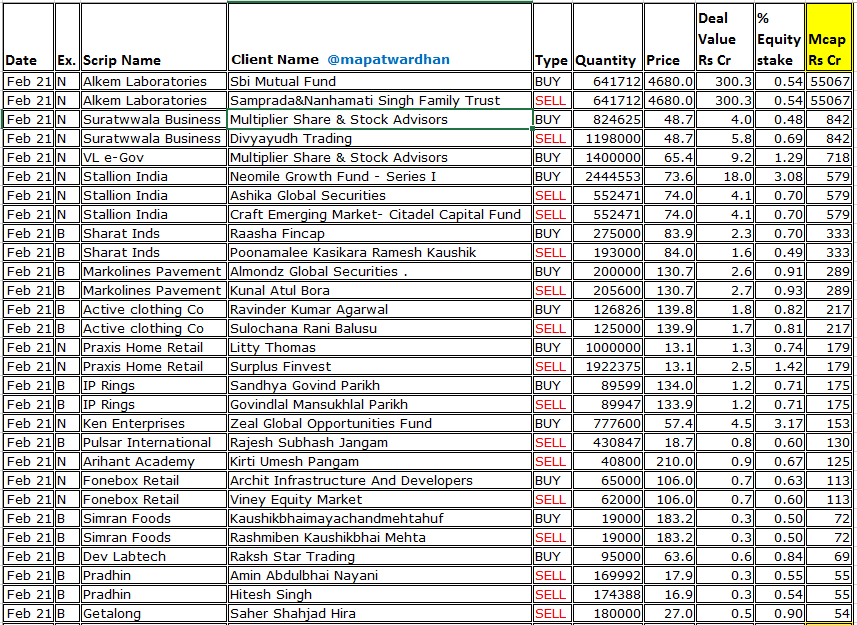Select 'Govindlal Mansukhlal Parikh' cell
Image resolution: width=857 pixels, height=625 pixels.
[380, 404]
